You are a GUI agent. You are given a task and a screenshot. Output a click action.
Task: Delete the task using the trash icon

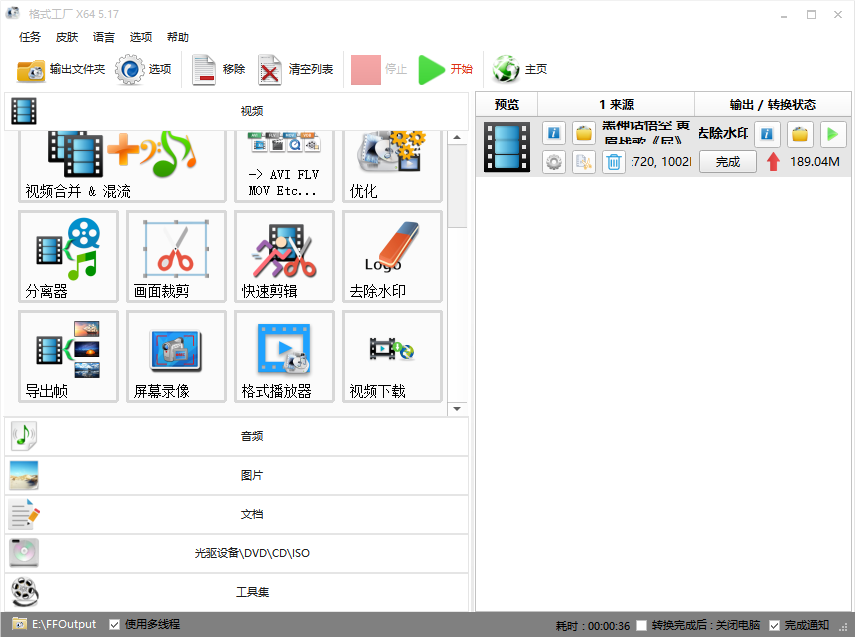613,162
